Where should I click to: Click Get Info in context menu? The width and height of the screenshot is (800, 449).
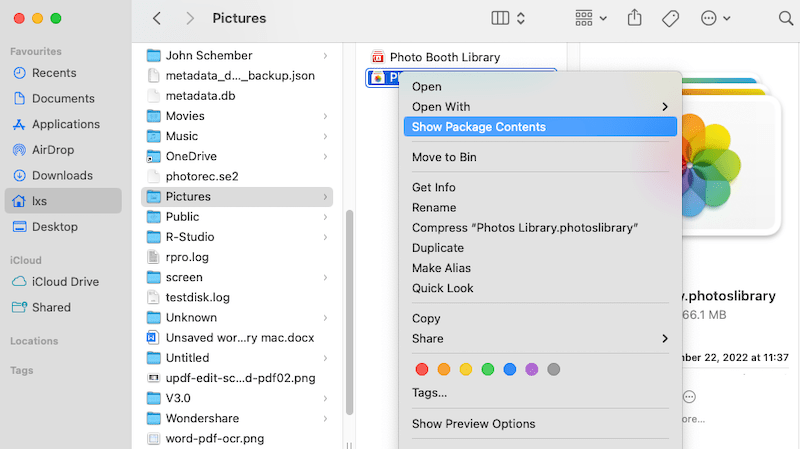tap(433, 187)
